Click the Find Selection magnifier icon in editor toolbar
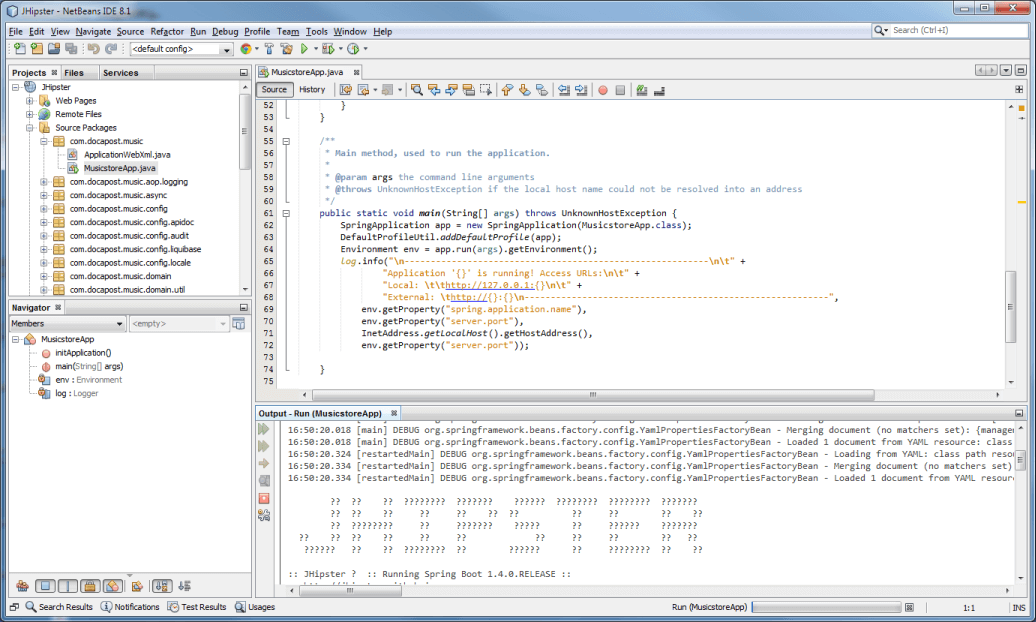Image resolution: width=1036 pixels, height=622 pixels. (x=416, y=90)
